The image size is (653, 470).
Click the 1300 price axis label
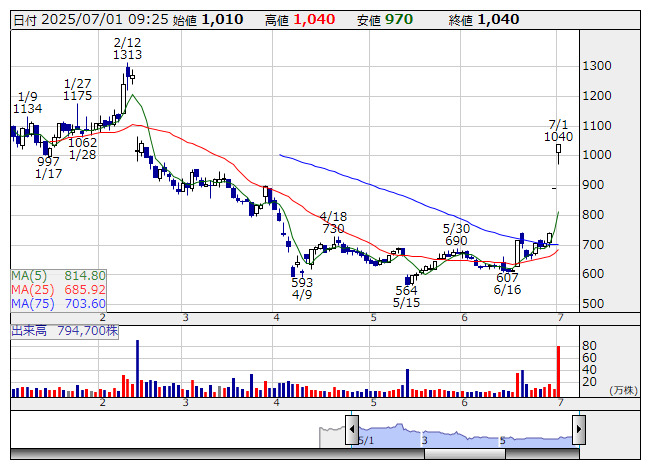(x=597, y=66)
